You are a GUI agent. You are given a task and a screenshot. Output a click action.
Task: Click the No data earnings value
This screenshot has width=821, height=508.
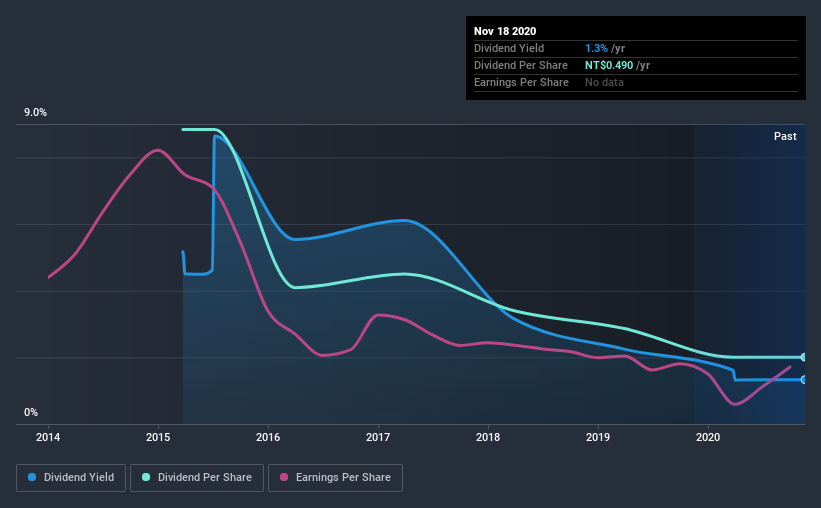[604, 82]
